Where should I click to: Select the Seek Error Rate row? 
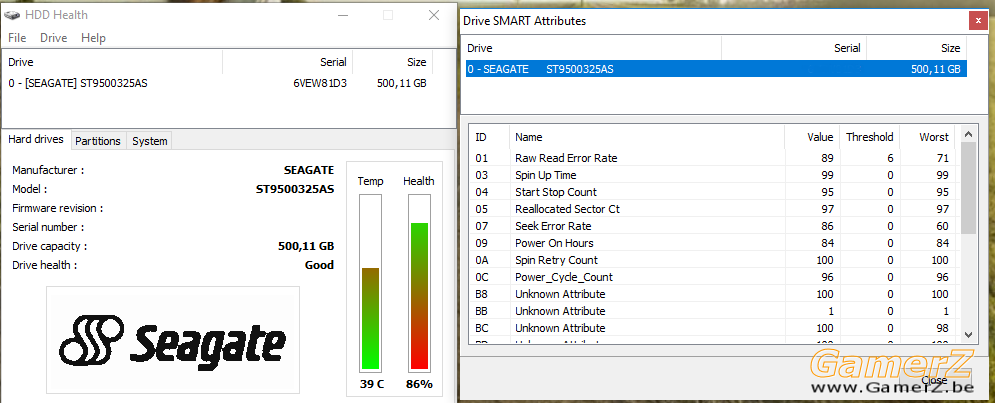(x=715, y=226)
